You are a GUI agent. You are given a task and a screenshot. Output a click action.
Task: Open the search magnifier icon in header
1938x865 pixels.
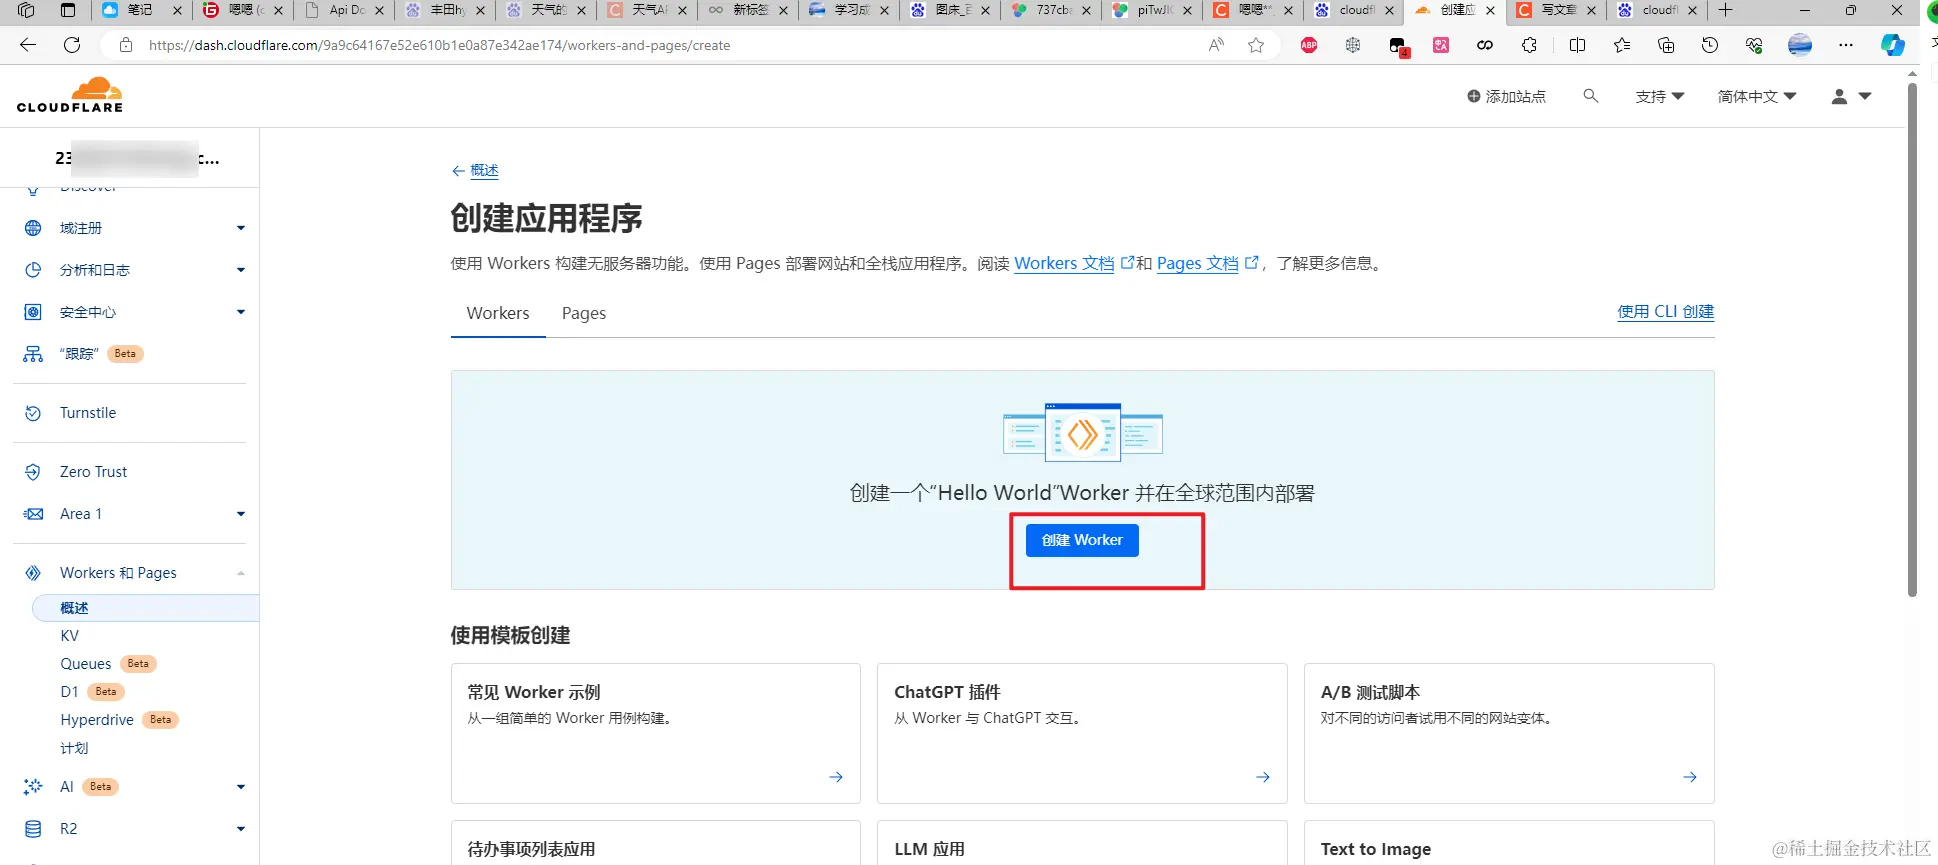click(1591, 96)
